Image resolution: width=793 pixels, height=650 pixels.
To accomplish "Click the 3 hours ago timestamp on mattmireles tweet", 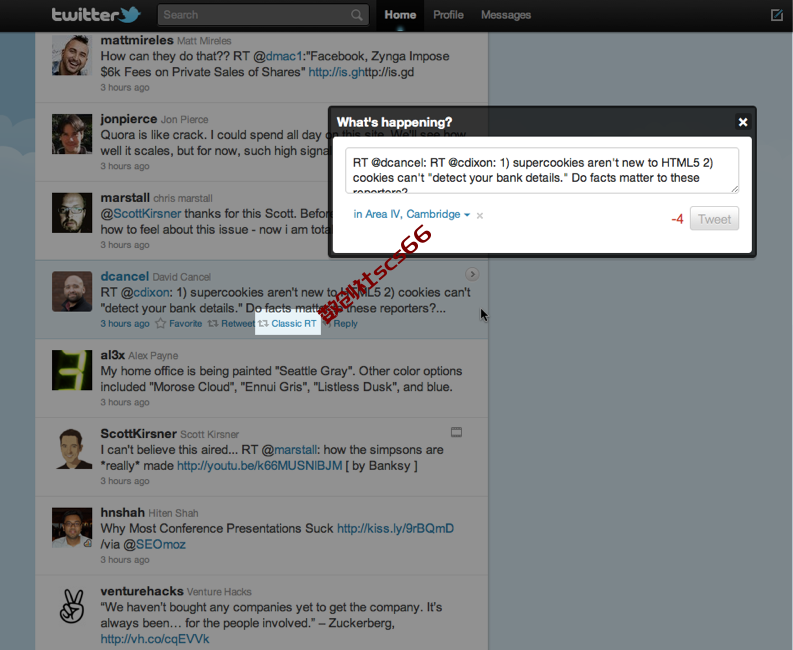I will [125, 88].
